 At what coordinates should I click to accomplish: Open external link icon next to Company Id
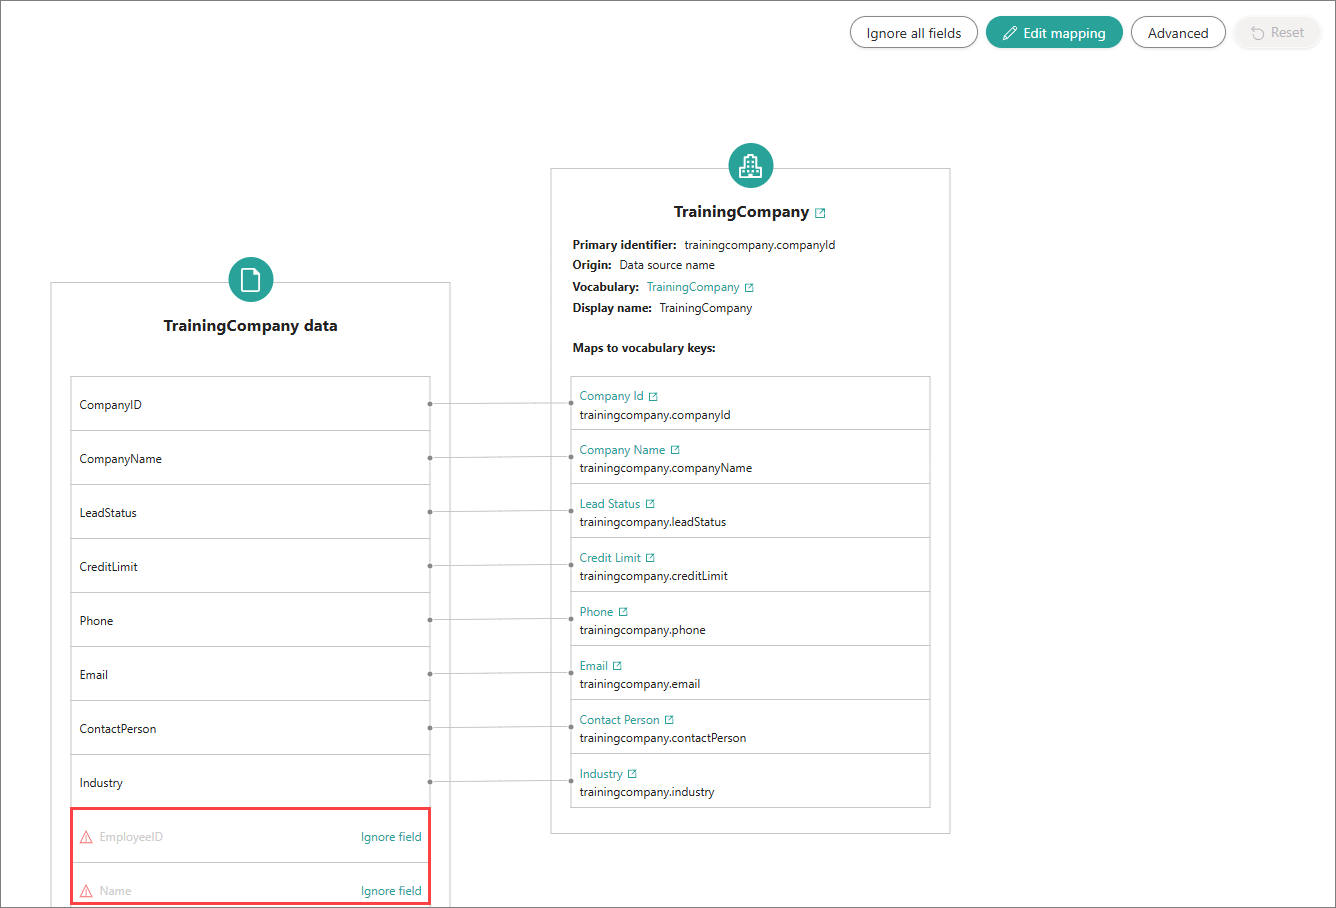[x=653, y=397]
